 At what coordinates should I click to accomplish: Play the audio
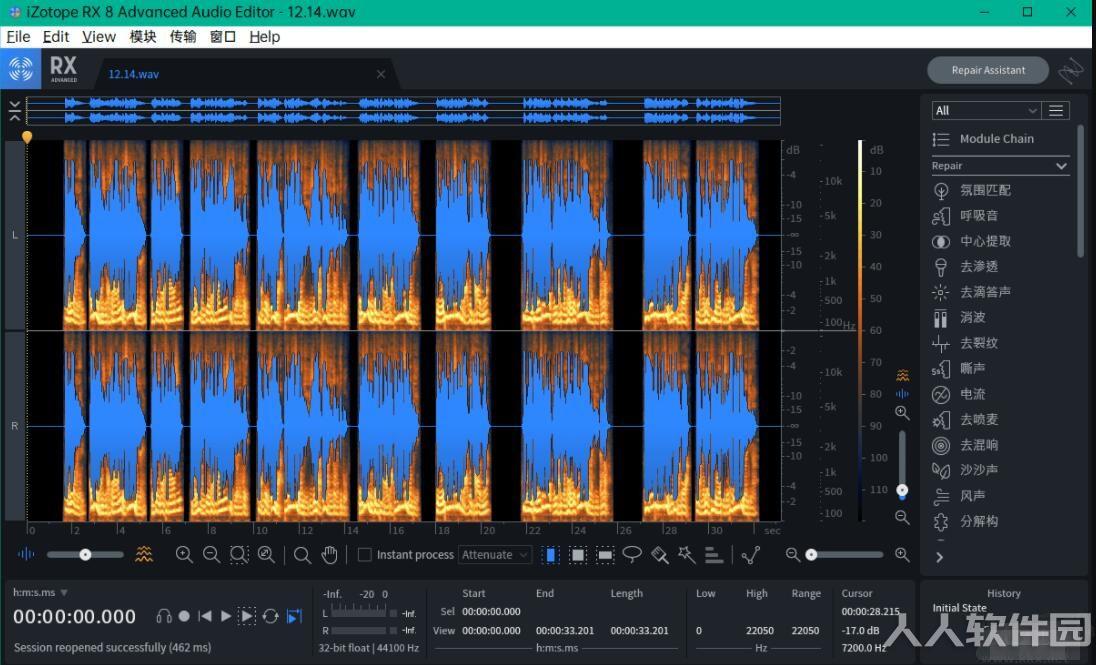tap(226, 616)
